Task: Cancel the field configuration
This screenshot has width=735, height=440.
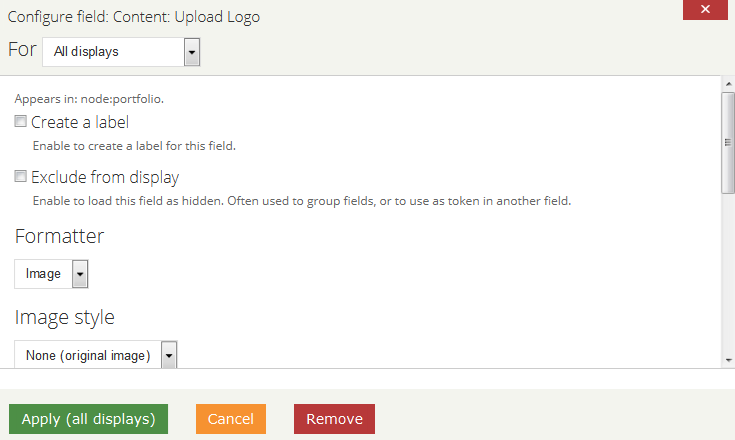Action: click(231, 419)
